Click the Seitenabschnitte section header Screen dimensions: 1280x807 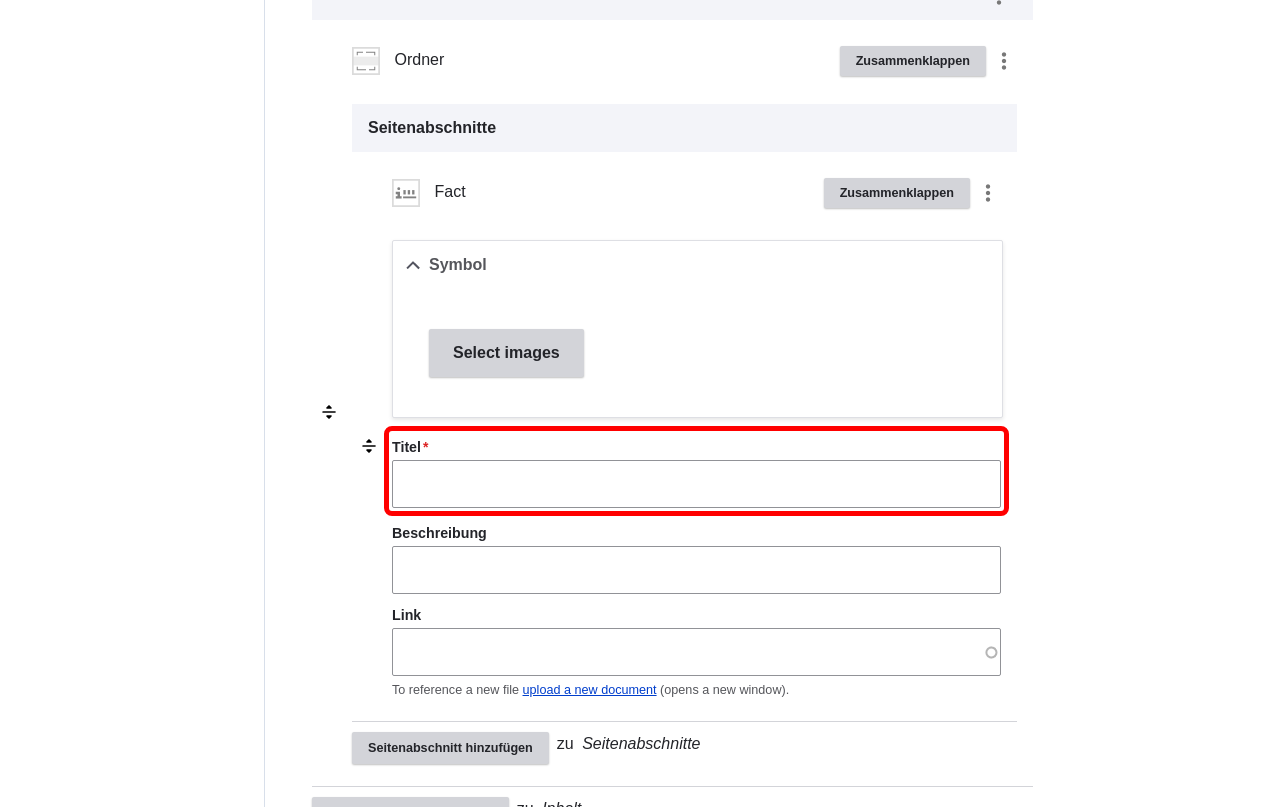click(684, 128)
